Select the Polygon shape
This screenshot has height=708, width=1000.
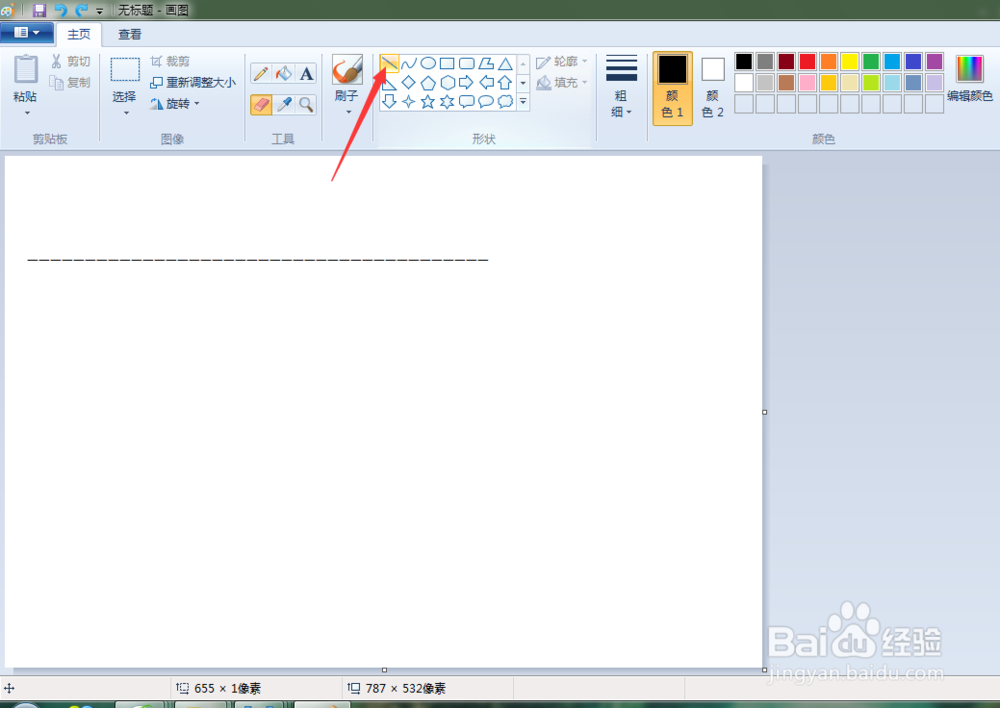tap(486, 63)
